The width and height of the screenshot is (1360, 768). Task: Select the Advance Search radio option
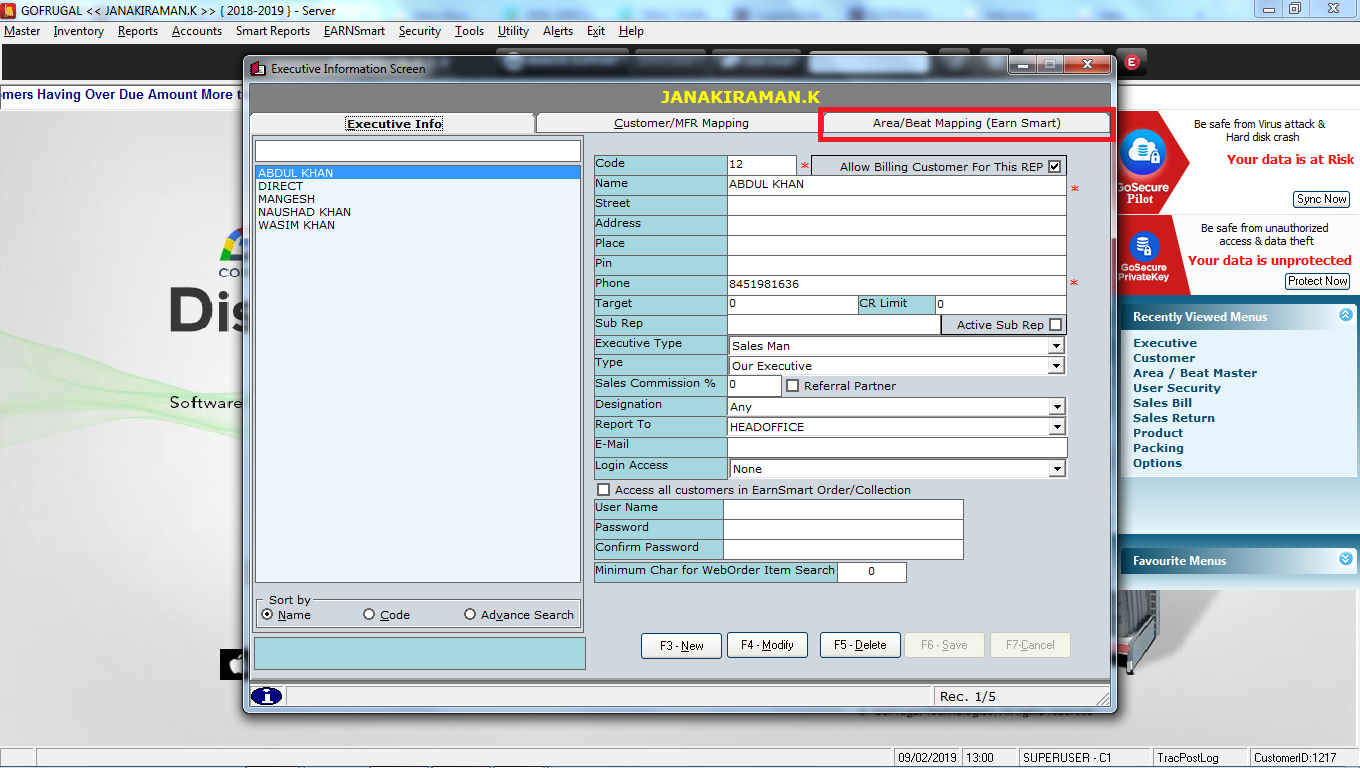tap(470, 615)
